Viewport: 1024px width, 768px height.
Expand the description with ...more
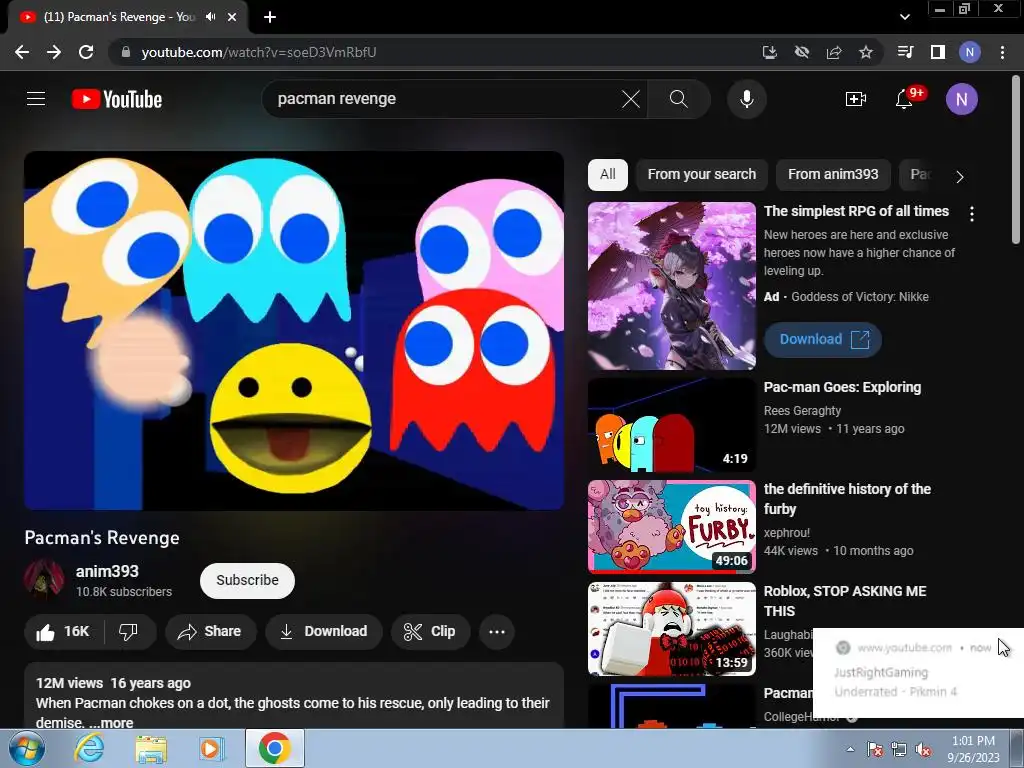pyautogui.click(x=112, y=722)
